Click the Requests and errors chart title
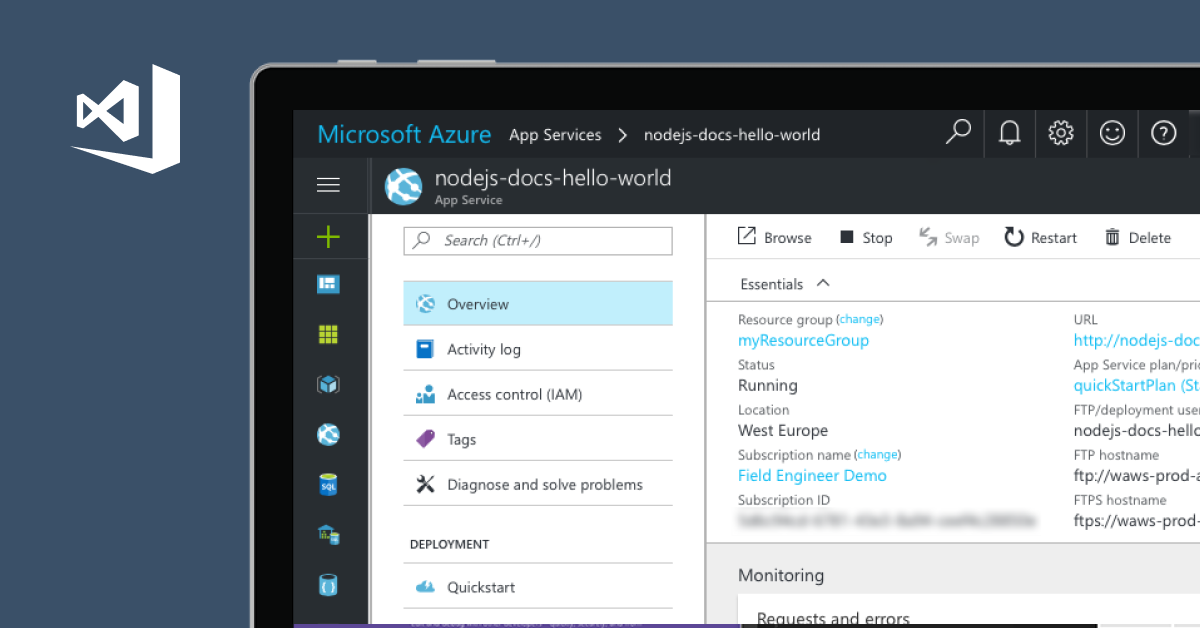This screenshot has height=628, width=1200. pyautogui.click(x=833, y=619)
